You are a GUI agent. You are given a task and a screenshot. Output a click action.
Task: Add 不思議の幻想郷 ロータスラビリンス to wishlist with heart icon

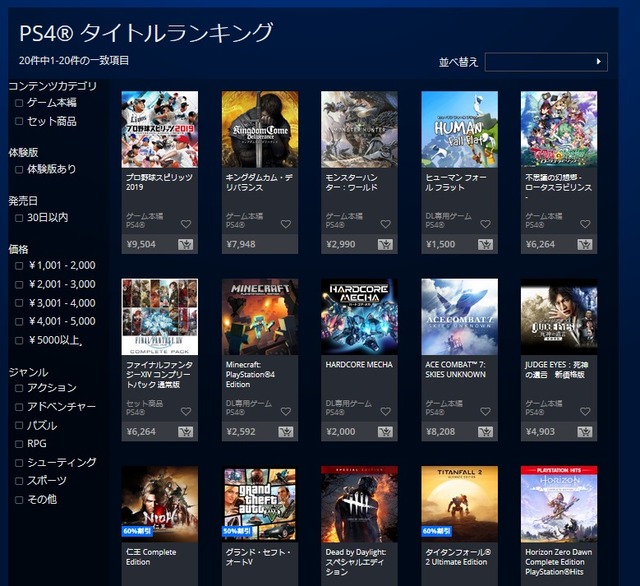pyautogui.click(x=585, y=224)
